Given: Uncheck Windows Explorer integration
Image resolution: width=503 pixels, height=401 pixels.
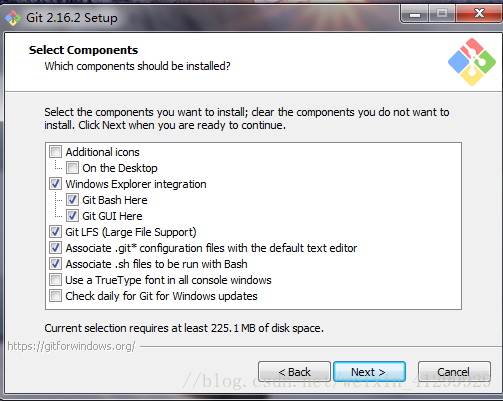Looking at the screenshot, I should (55, 184).
